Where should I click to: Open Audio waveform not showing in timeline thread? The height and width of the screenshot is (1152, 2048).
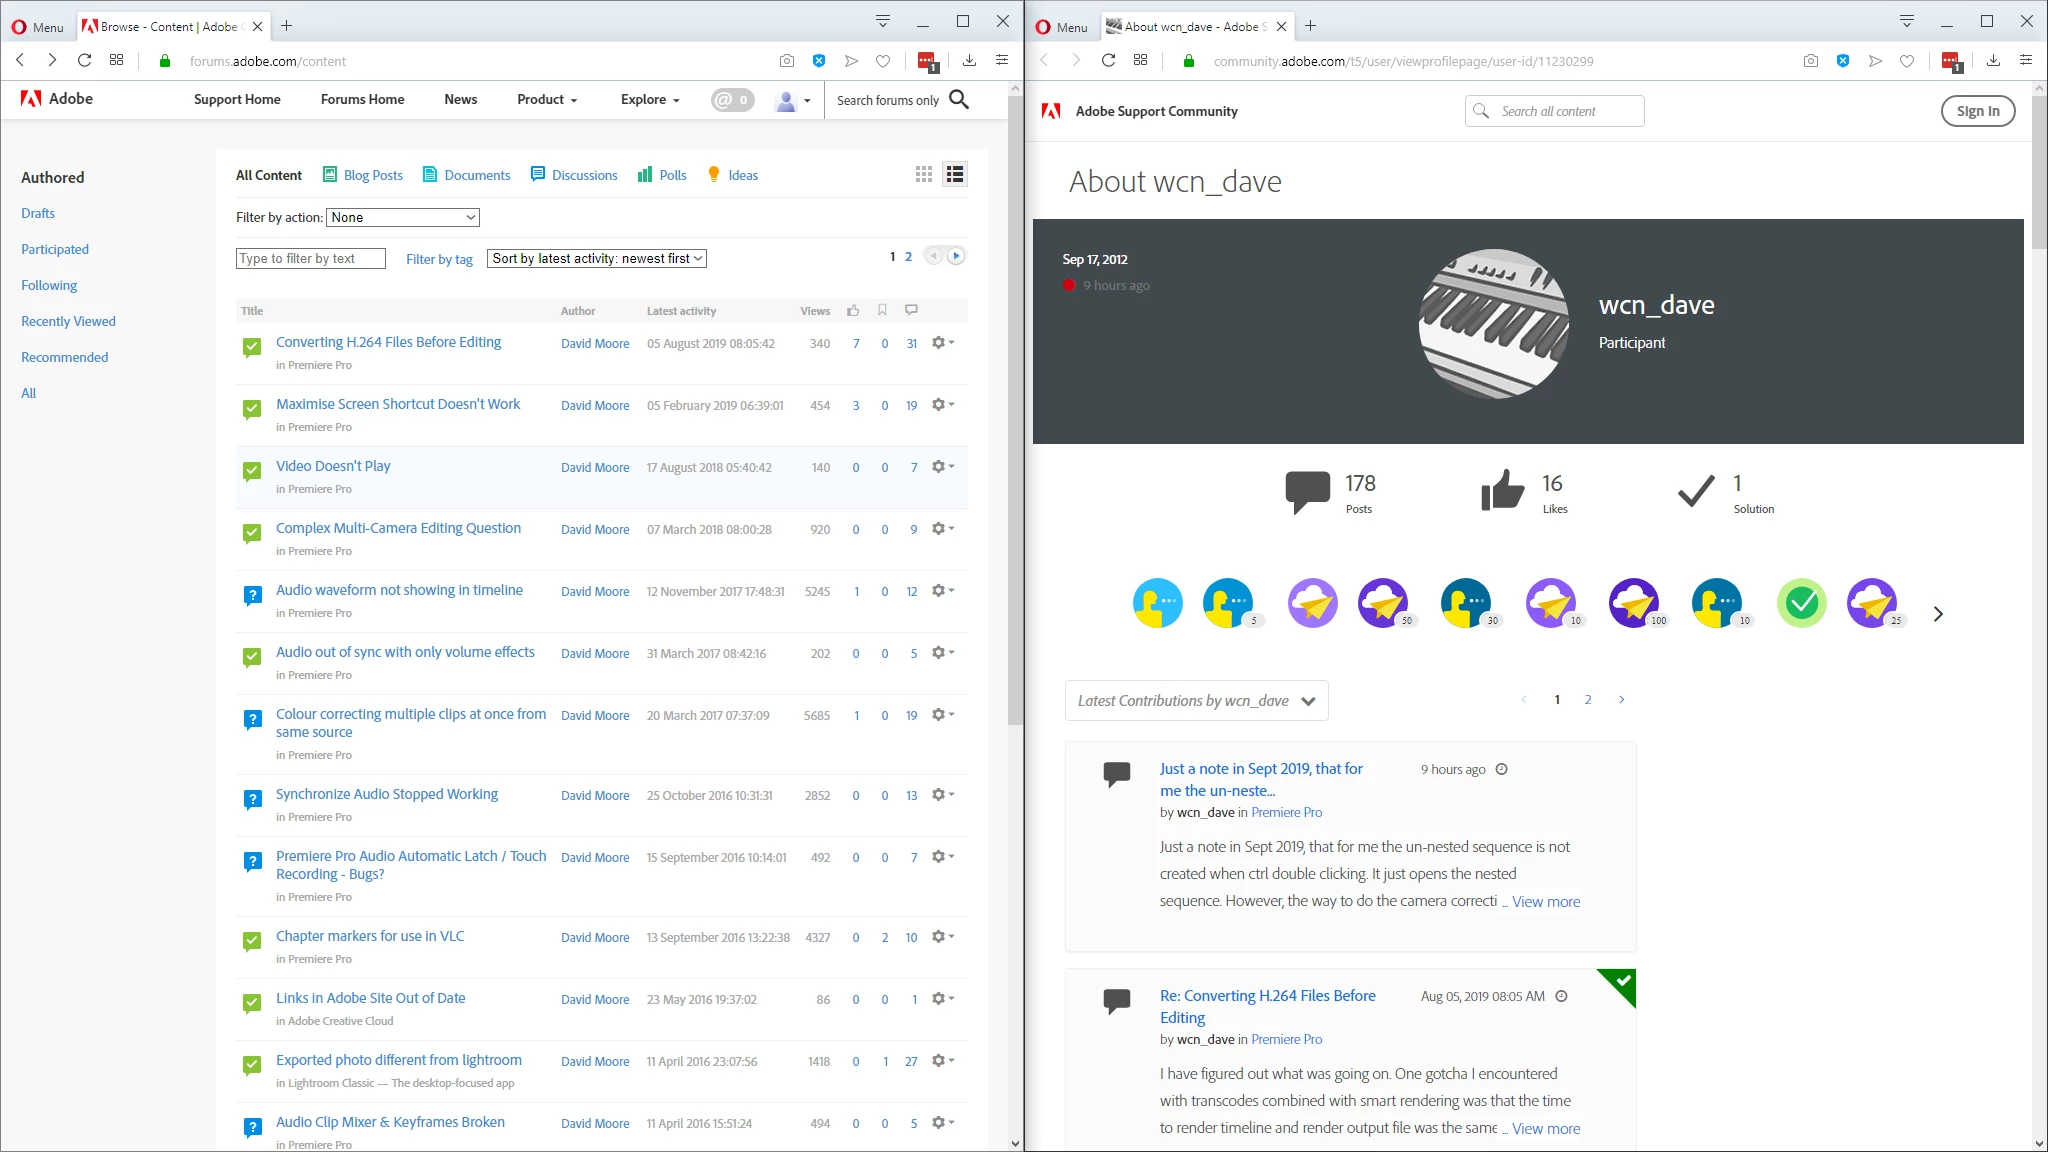tap(399, 590)
